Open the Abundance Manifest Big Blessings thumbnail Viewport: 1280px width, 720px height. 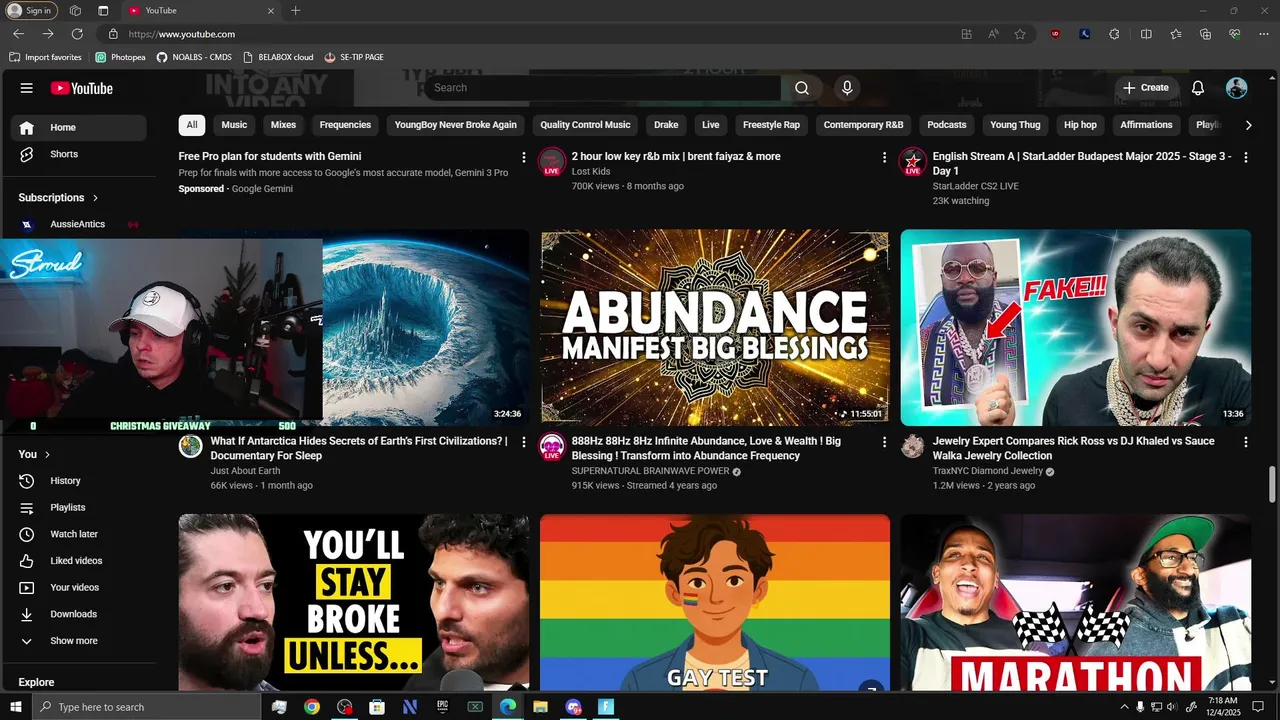715,328
